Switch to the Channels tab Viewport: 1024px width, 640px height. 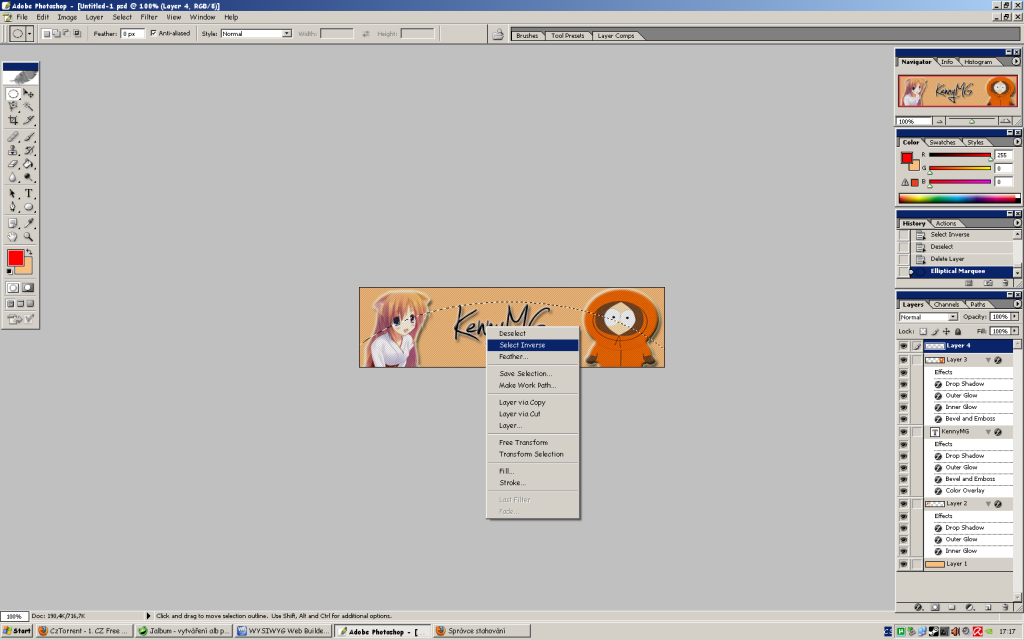(946, 304)
